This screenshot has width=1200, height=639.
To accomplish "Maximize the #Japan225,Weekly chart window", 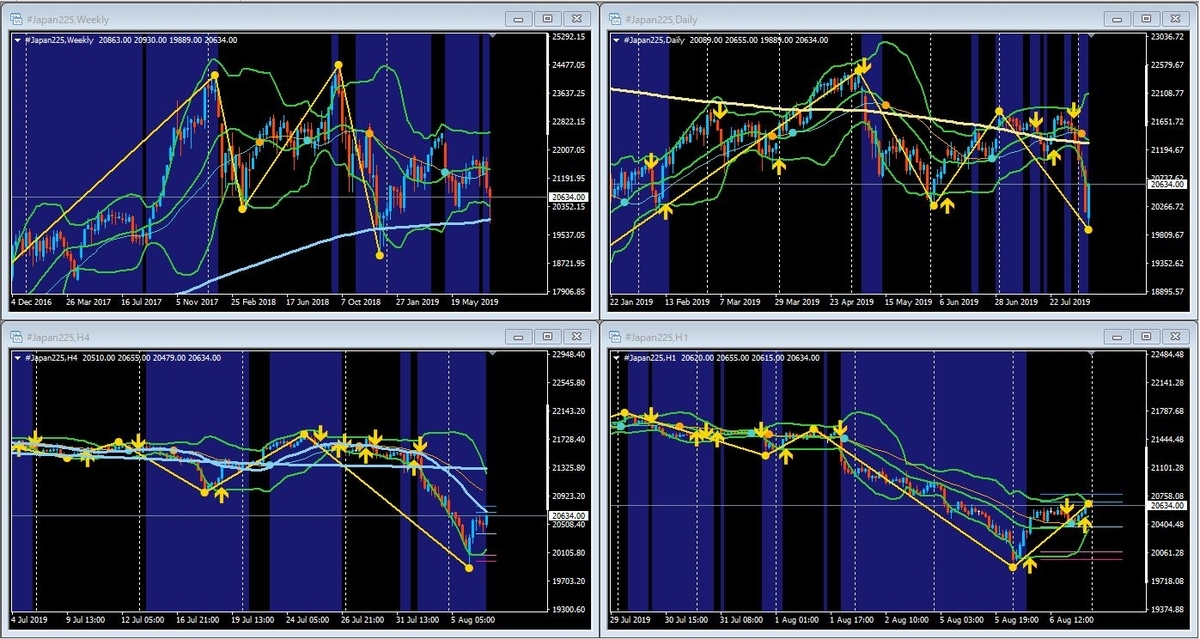I will pyautogui.click(x=547, y=18).
